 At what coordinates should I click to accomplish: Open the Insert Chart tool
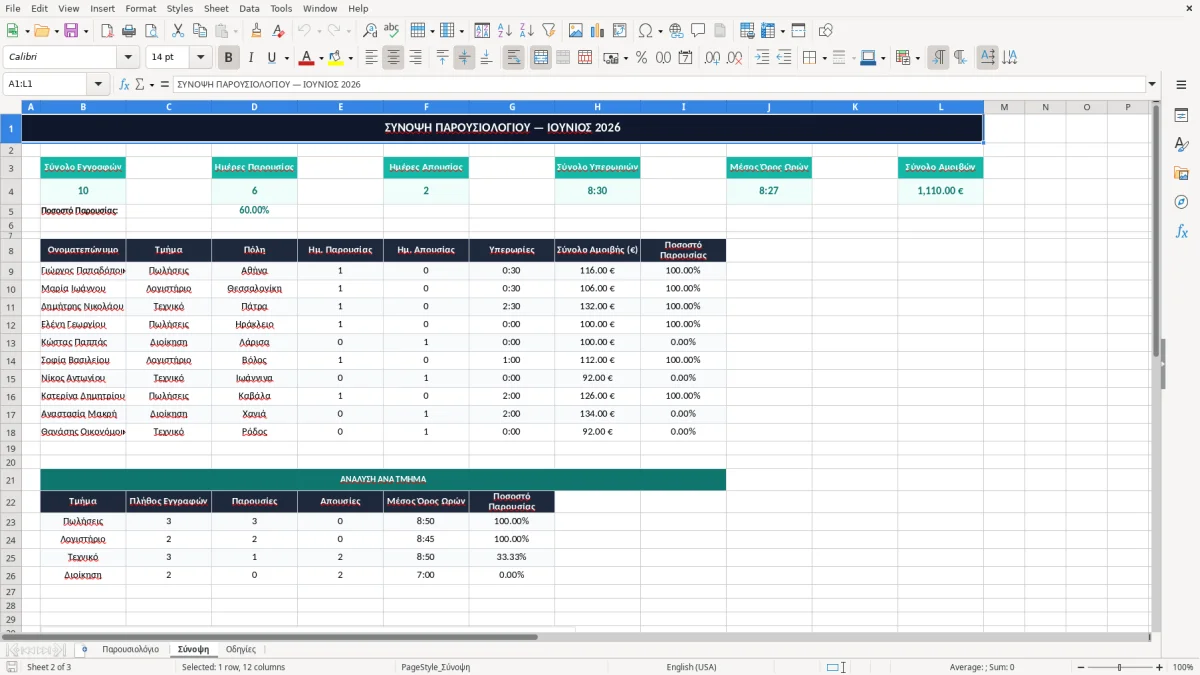[597, 31]
